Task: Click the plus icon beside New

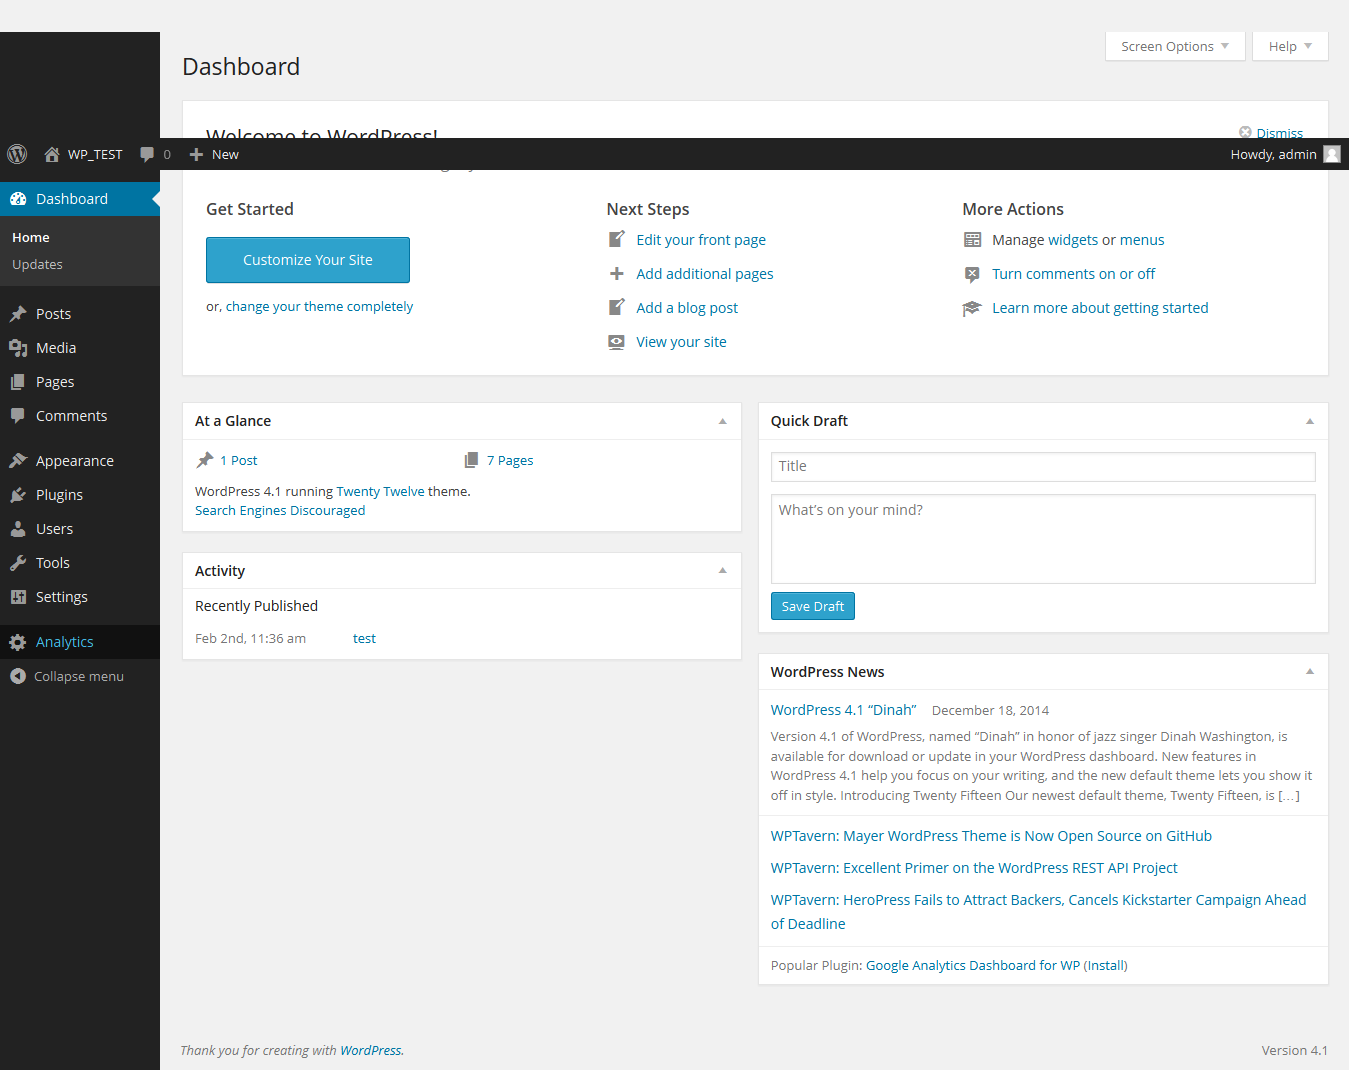Action: click(x=196, y=154)
